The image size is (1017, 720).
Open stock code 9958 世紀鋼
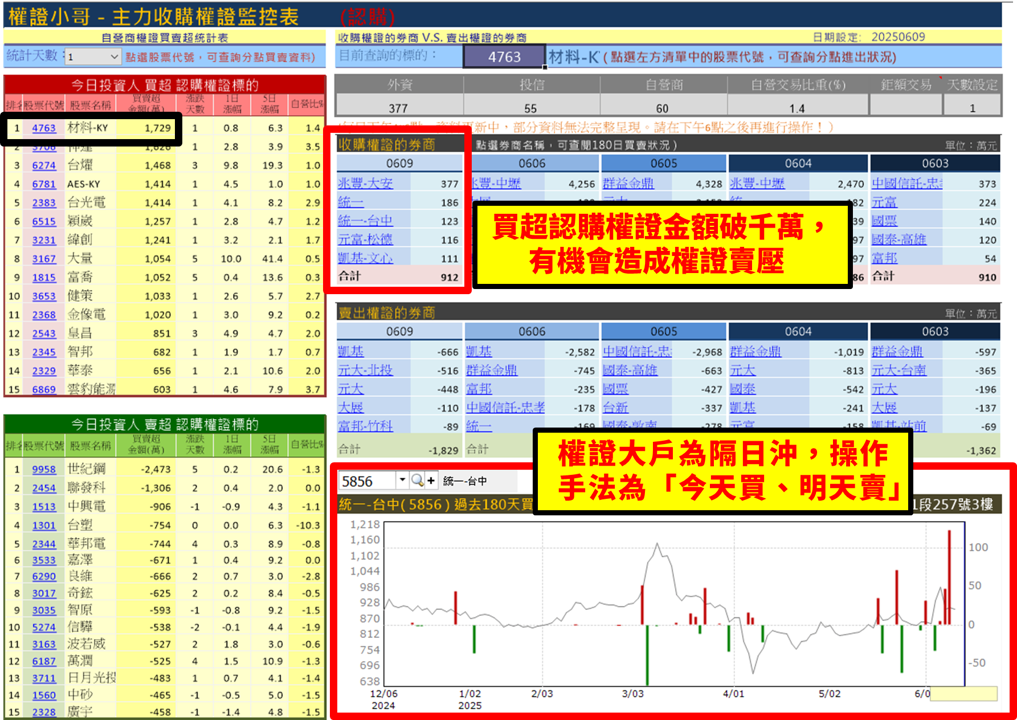pos(44,469)
